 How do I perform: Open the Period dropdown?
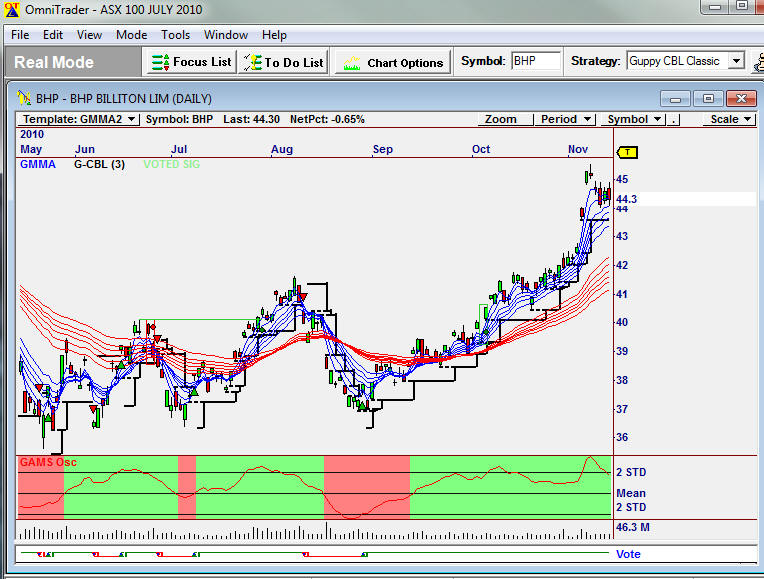click(x=565, y=119)
